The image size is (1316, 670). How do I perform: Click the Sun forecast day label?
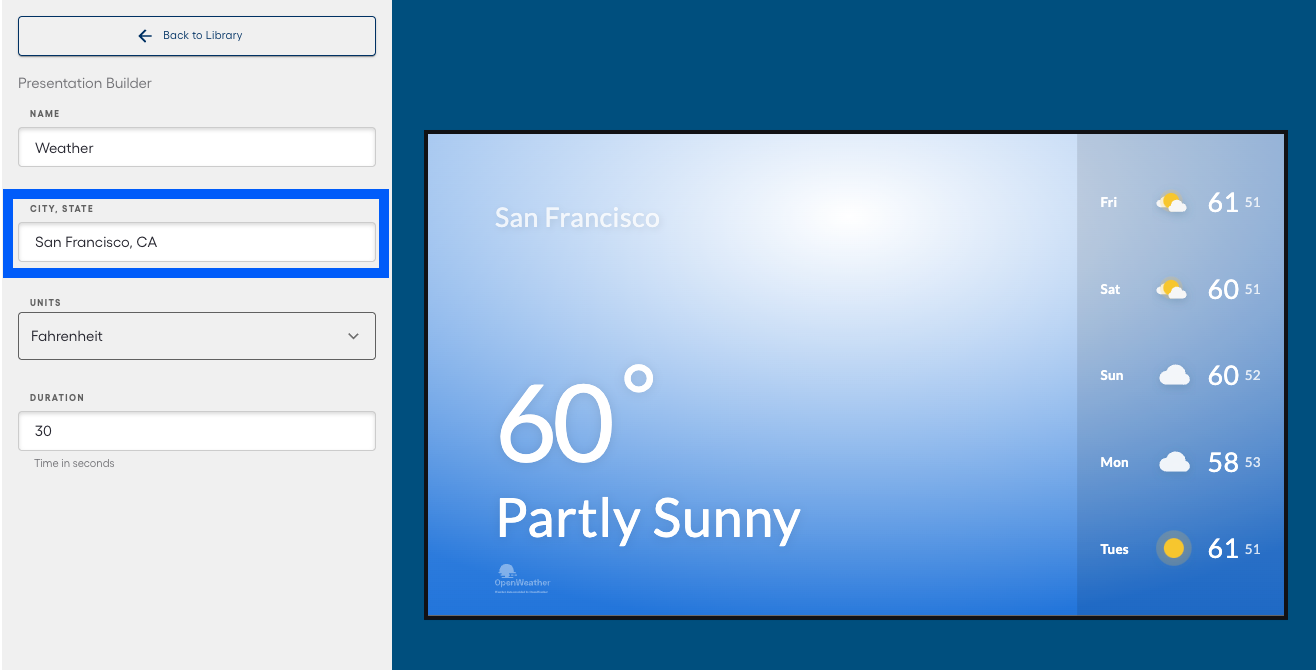click(1111, 375)
